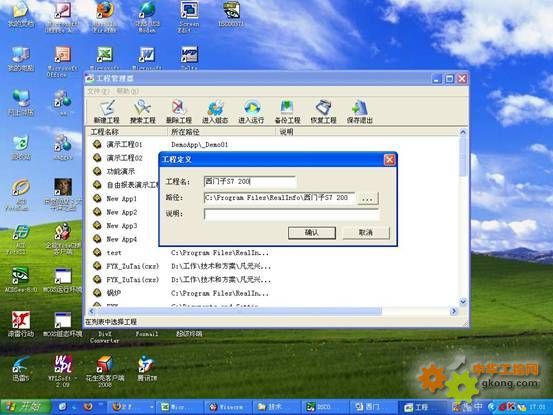Screen dimensions: 553x415
Task: Open the 文件 menu in 工程管理器
Action: [98, 91]
